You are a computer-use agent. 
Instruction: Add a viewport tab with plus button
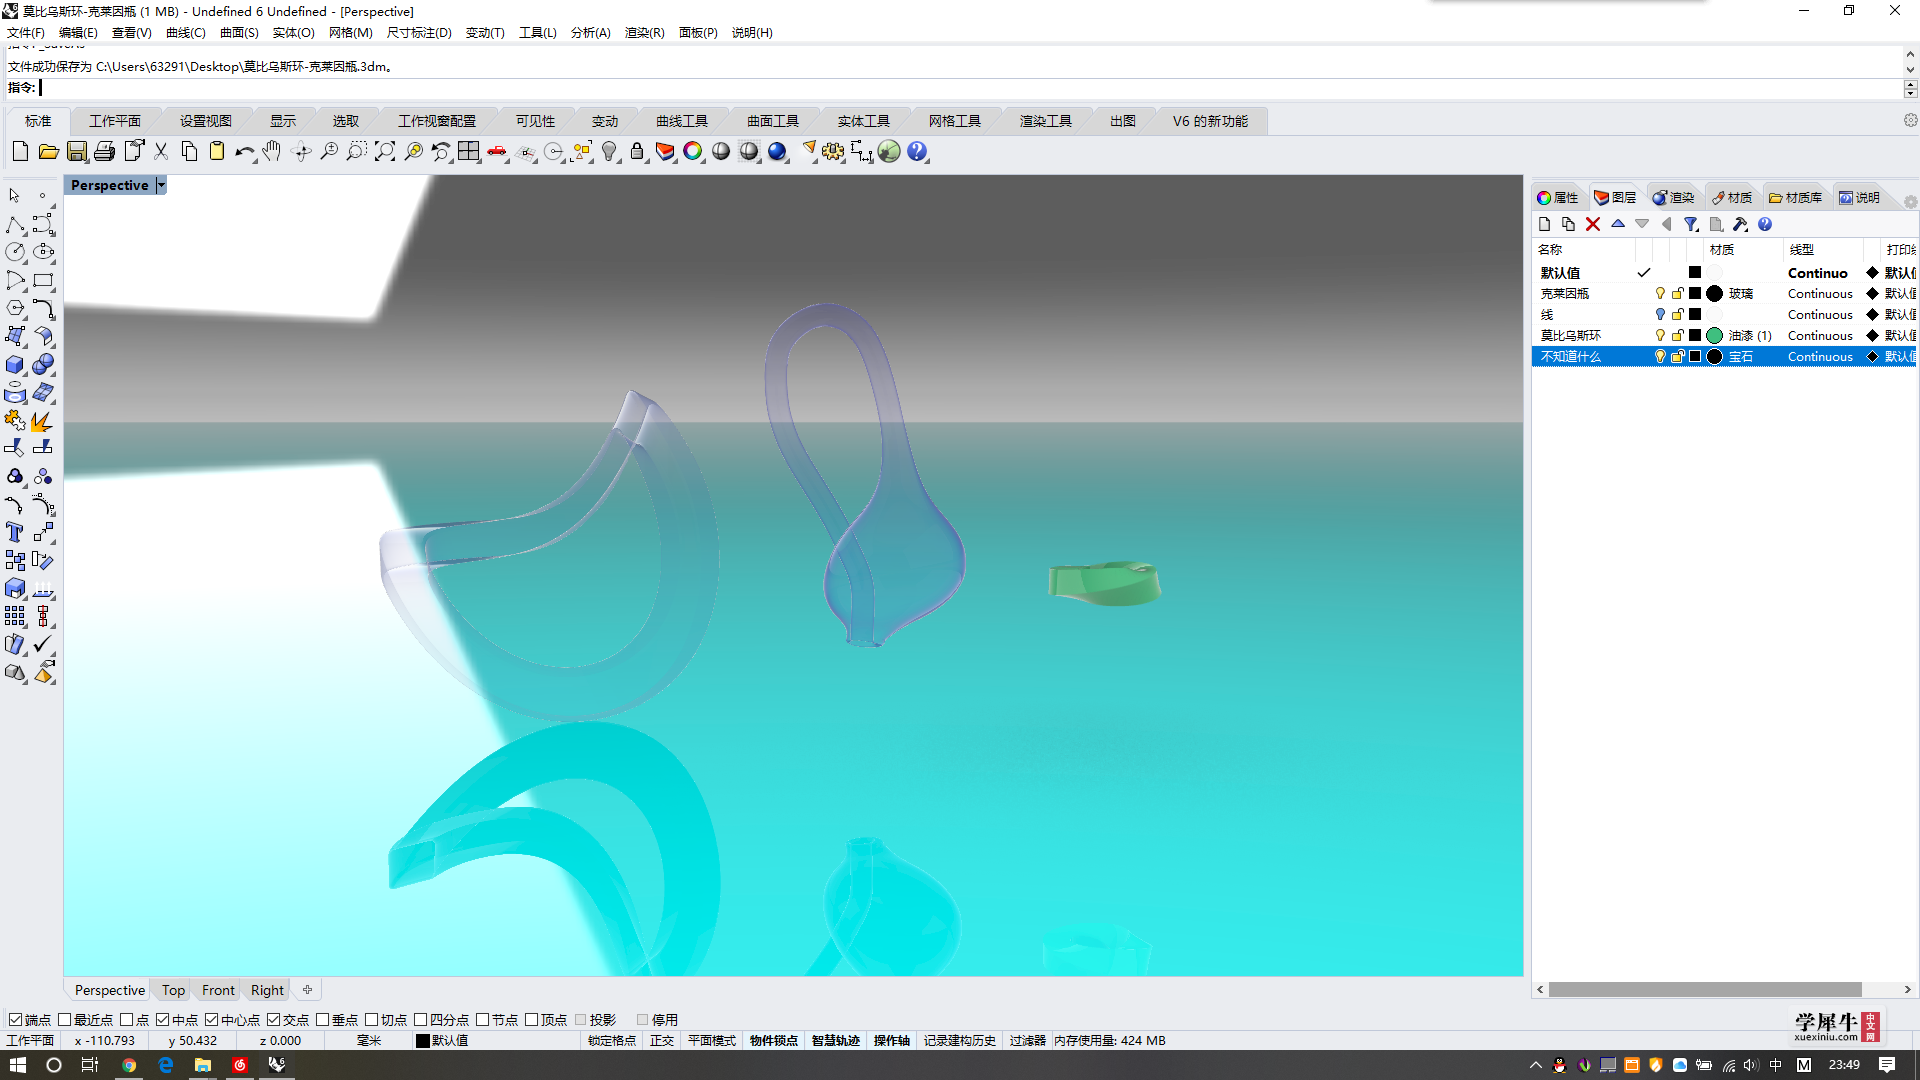tap(308, 990)
